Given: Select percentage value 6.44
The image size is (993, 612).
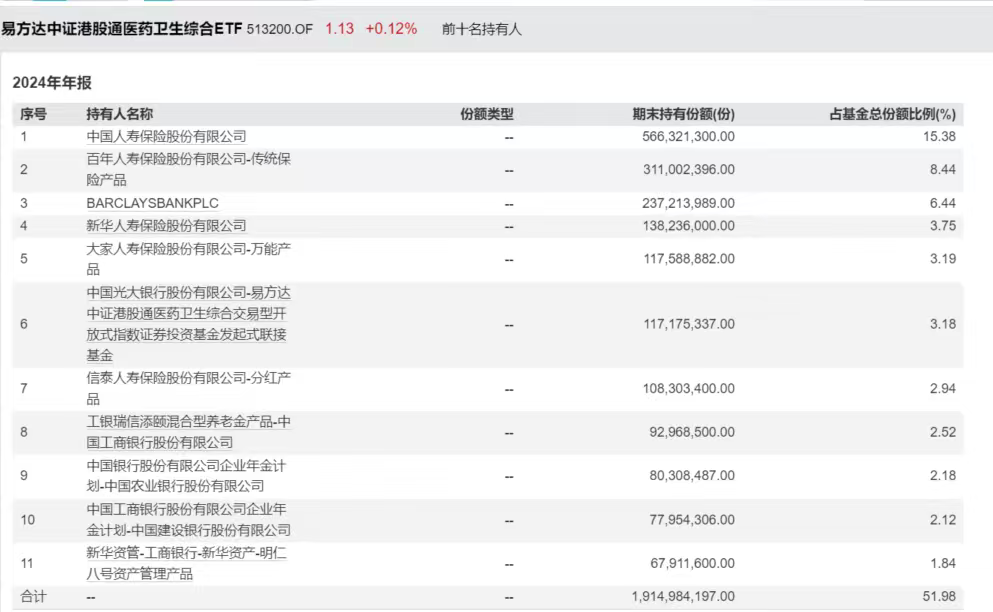Looking at the screenshot, I should coord(943,203).
